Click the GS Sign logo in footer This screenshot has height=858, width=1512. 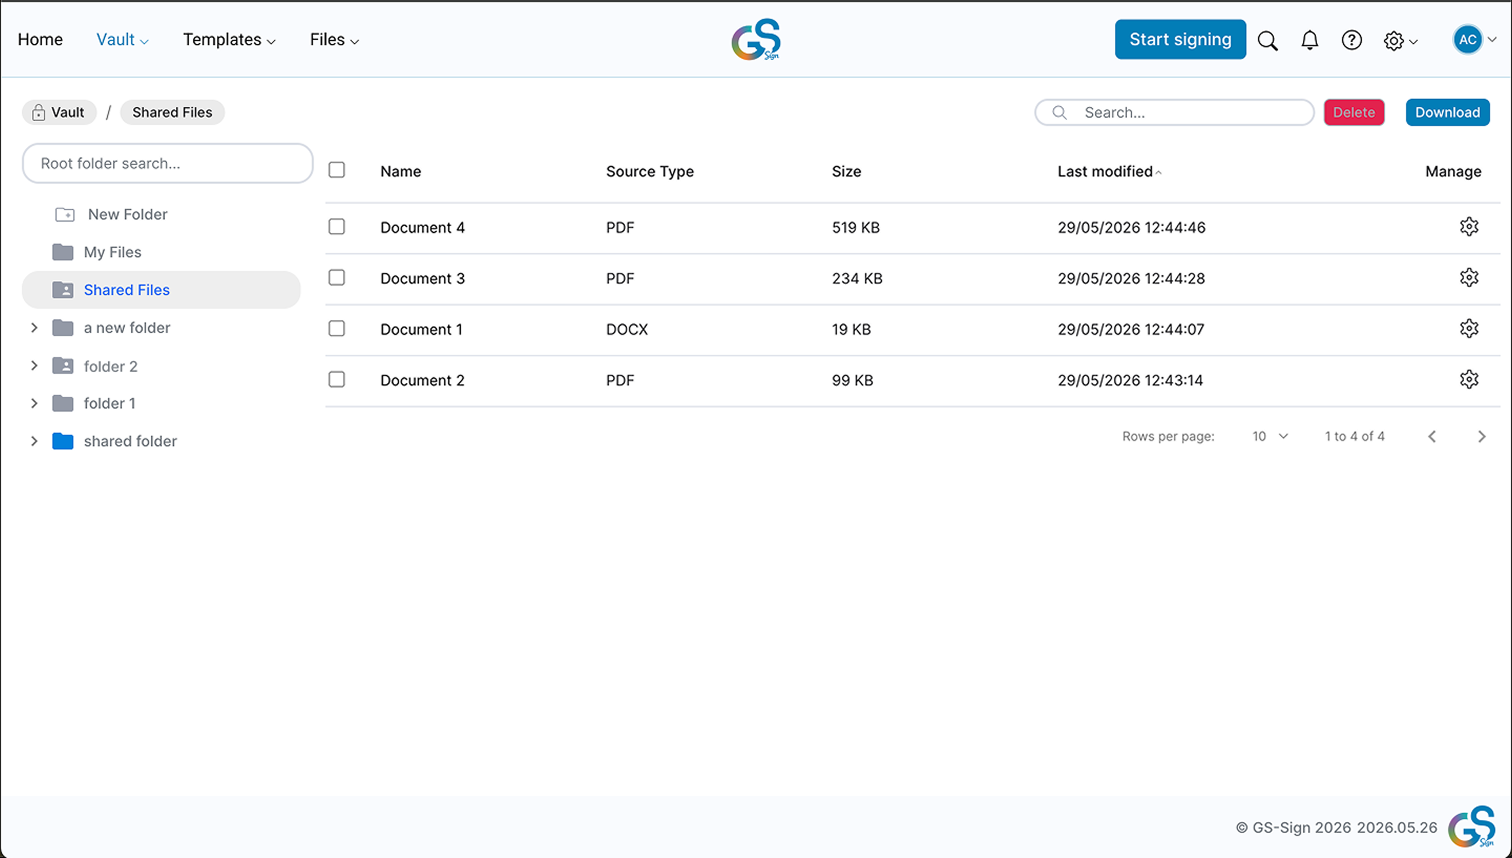click(1472, 827)
